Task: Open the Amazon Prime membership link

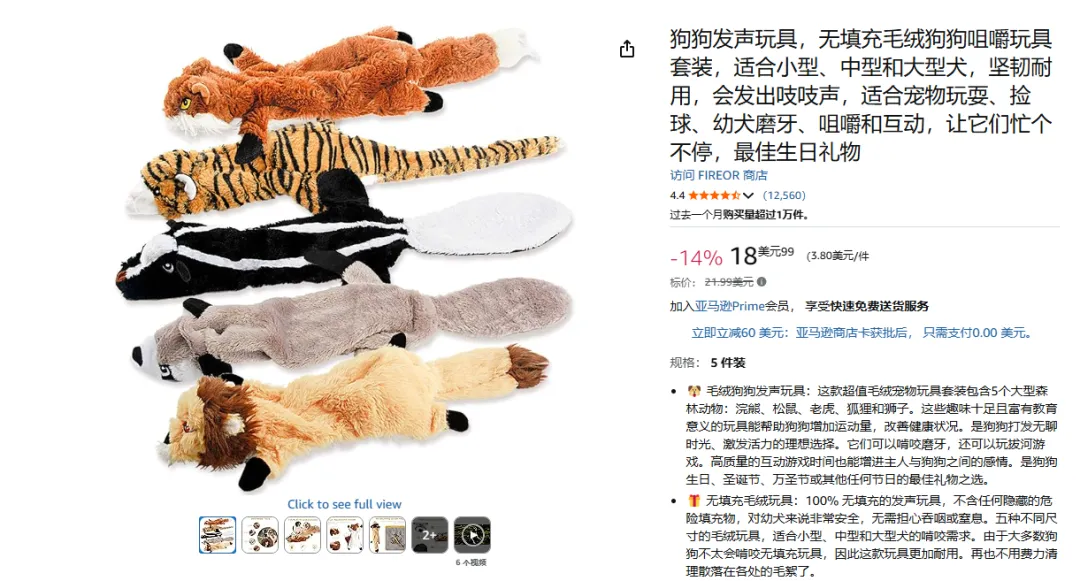Action: pyautogui.click(x=729, y=306)
